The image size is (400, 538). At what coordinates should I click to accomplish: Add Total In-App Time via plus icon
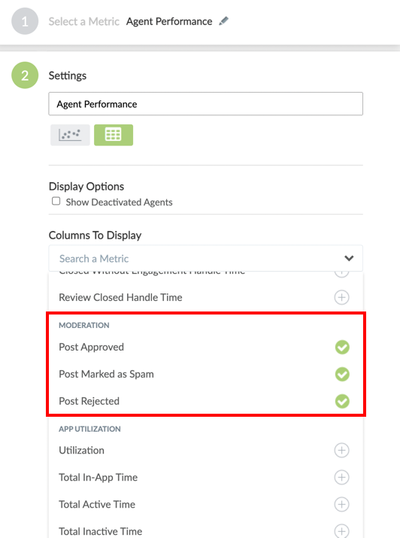coord(342,477)
